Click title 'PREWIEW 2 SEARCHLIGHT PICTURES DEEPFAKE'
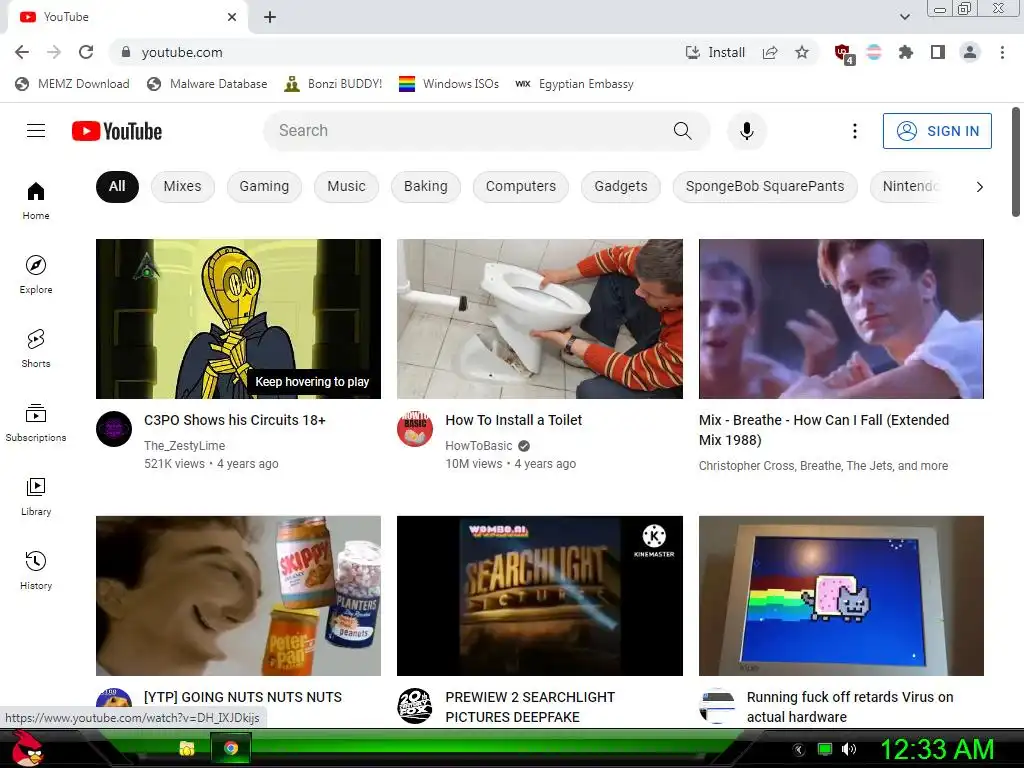 coord(530,707)
